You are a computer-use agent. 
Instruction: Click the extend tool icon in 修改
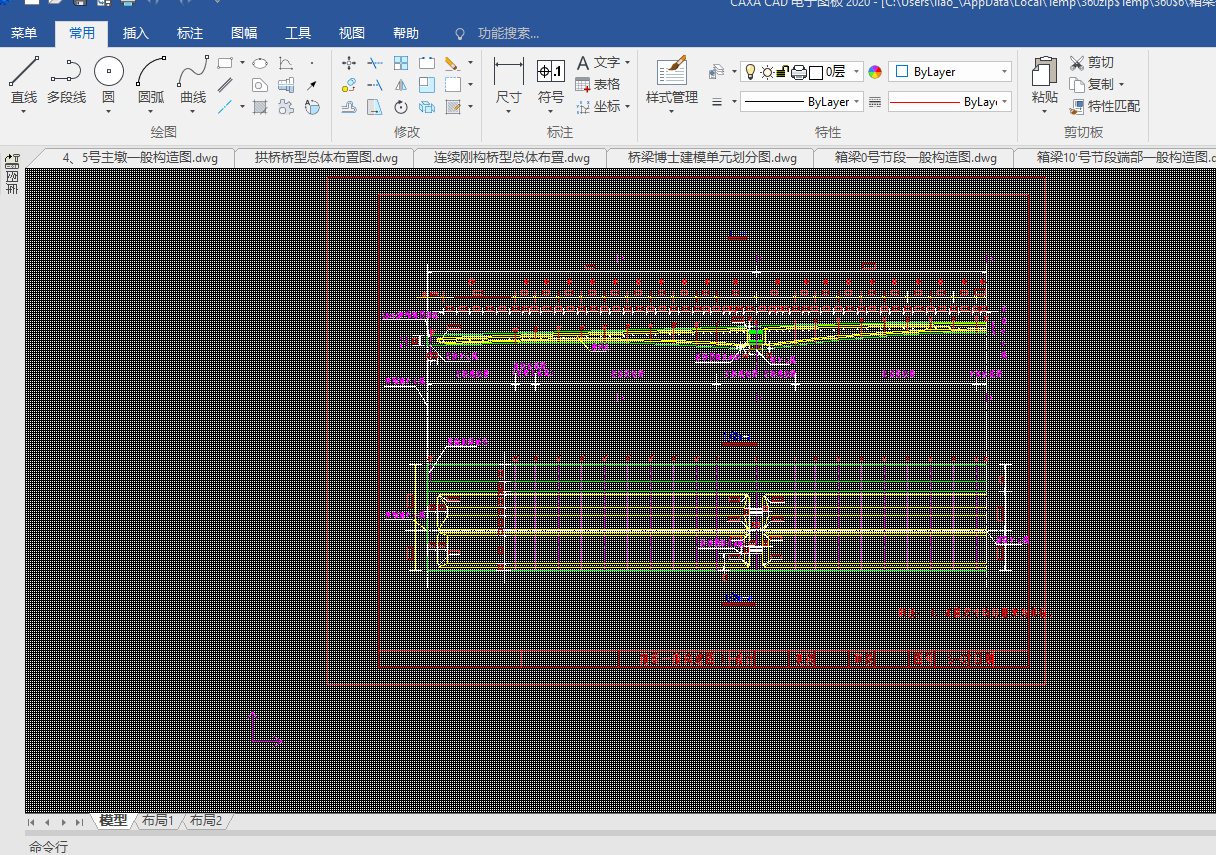click(375, 85)
